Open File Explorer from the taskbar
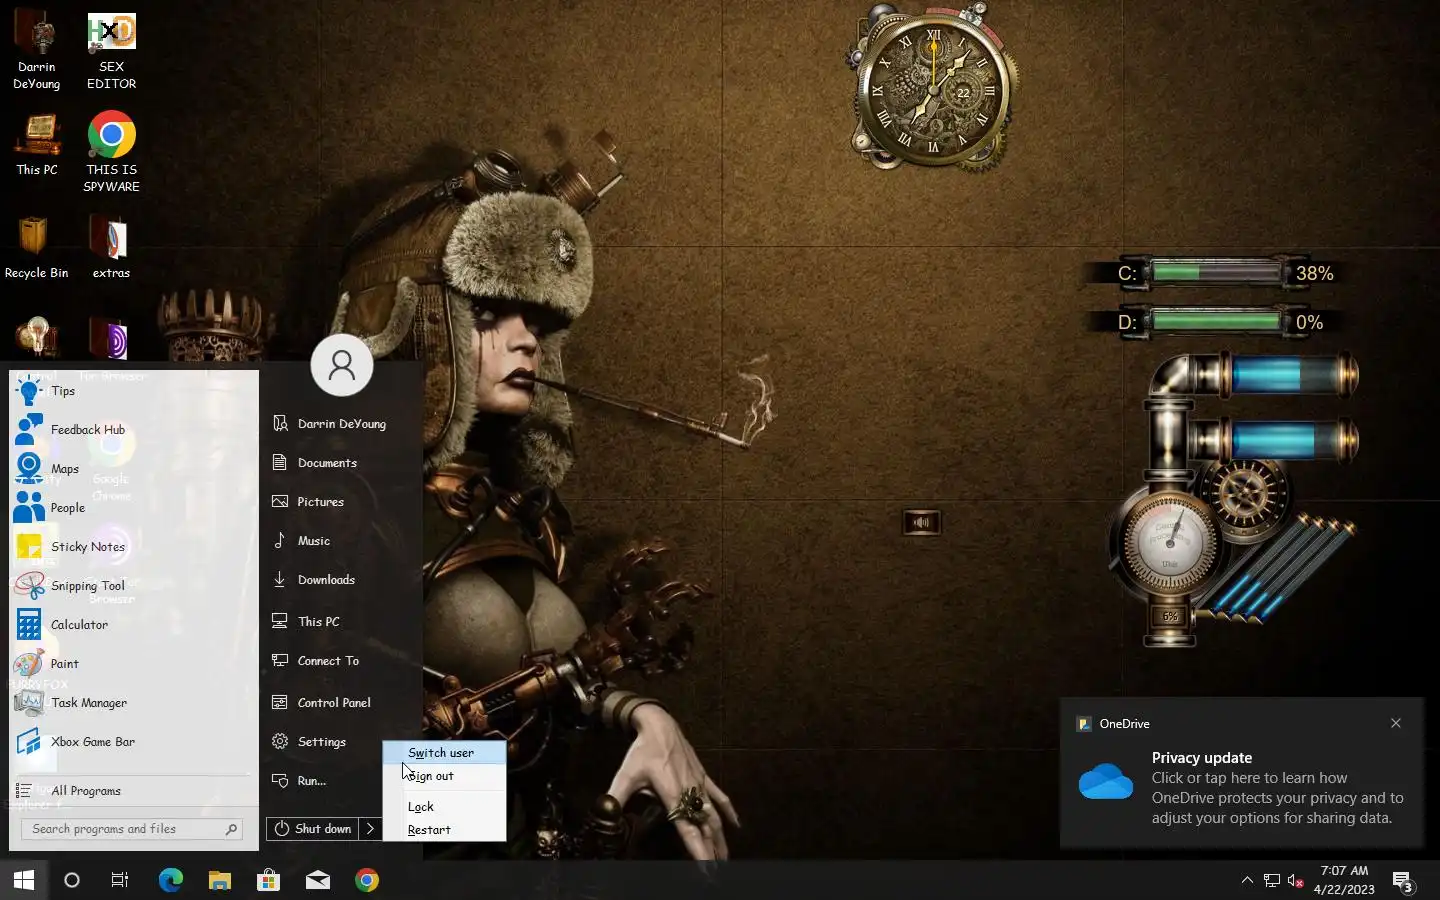Screen dimensions: 1440x900 click(219, 880)
